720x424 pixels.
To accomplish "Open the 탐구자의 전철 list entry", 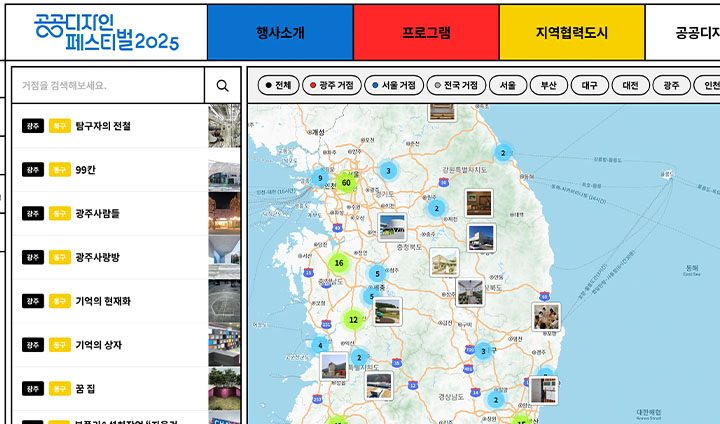I will [x=126, y=126].
